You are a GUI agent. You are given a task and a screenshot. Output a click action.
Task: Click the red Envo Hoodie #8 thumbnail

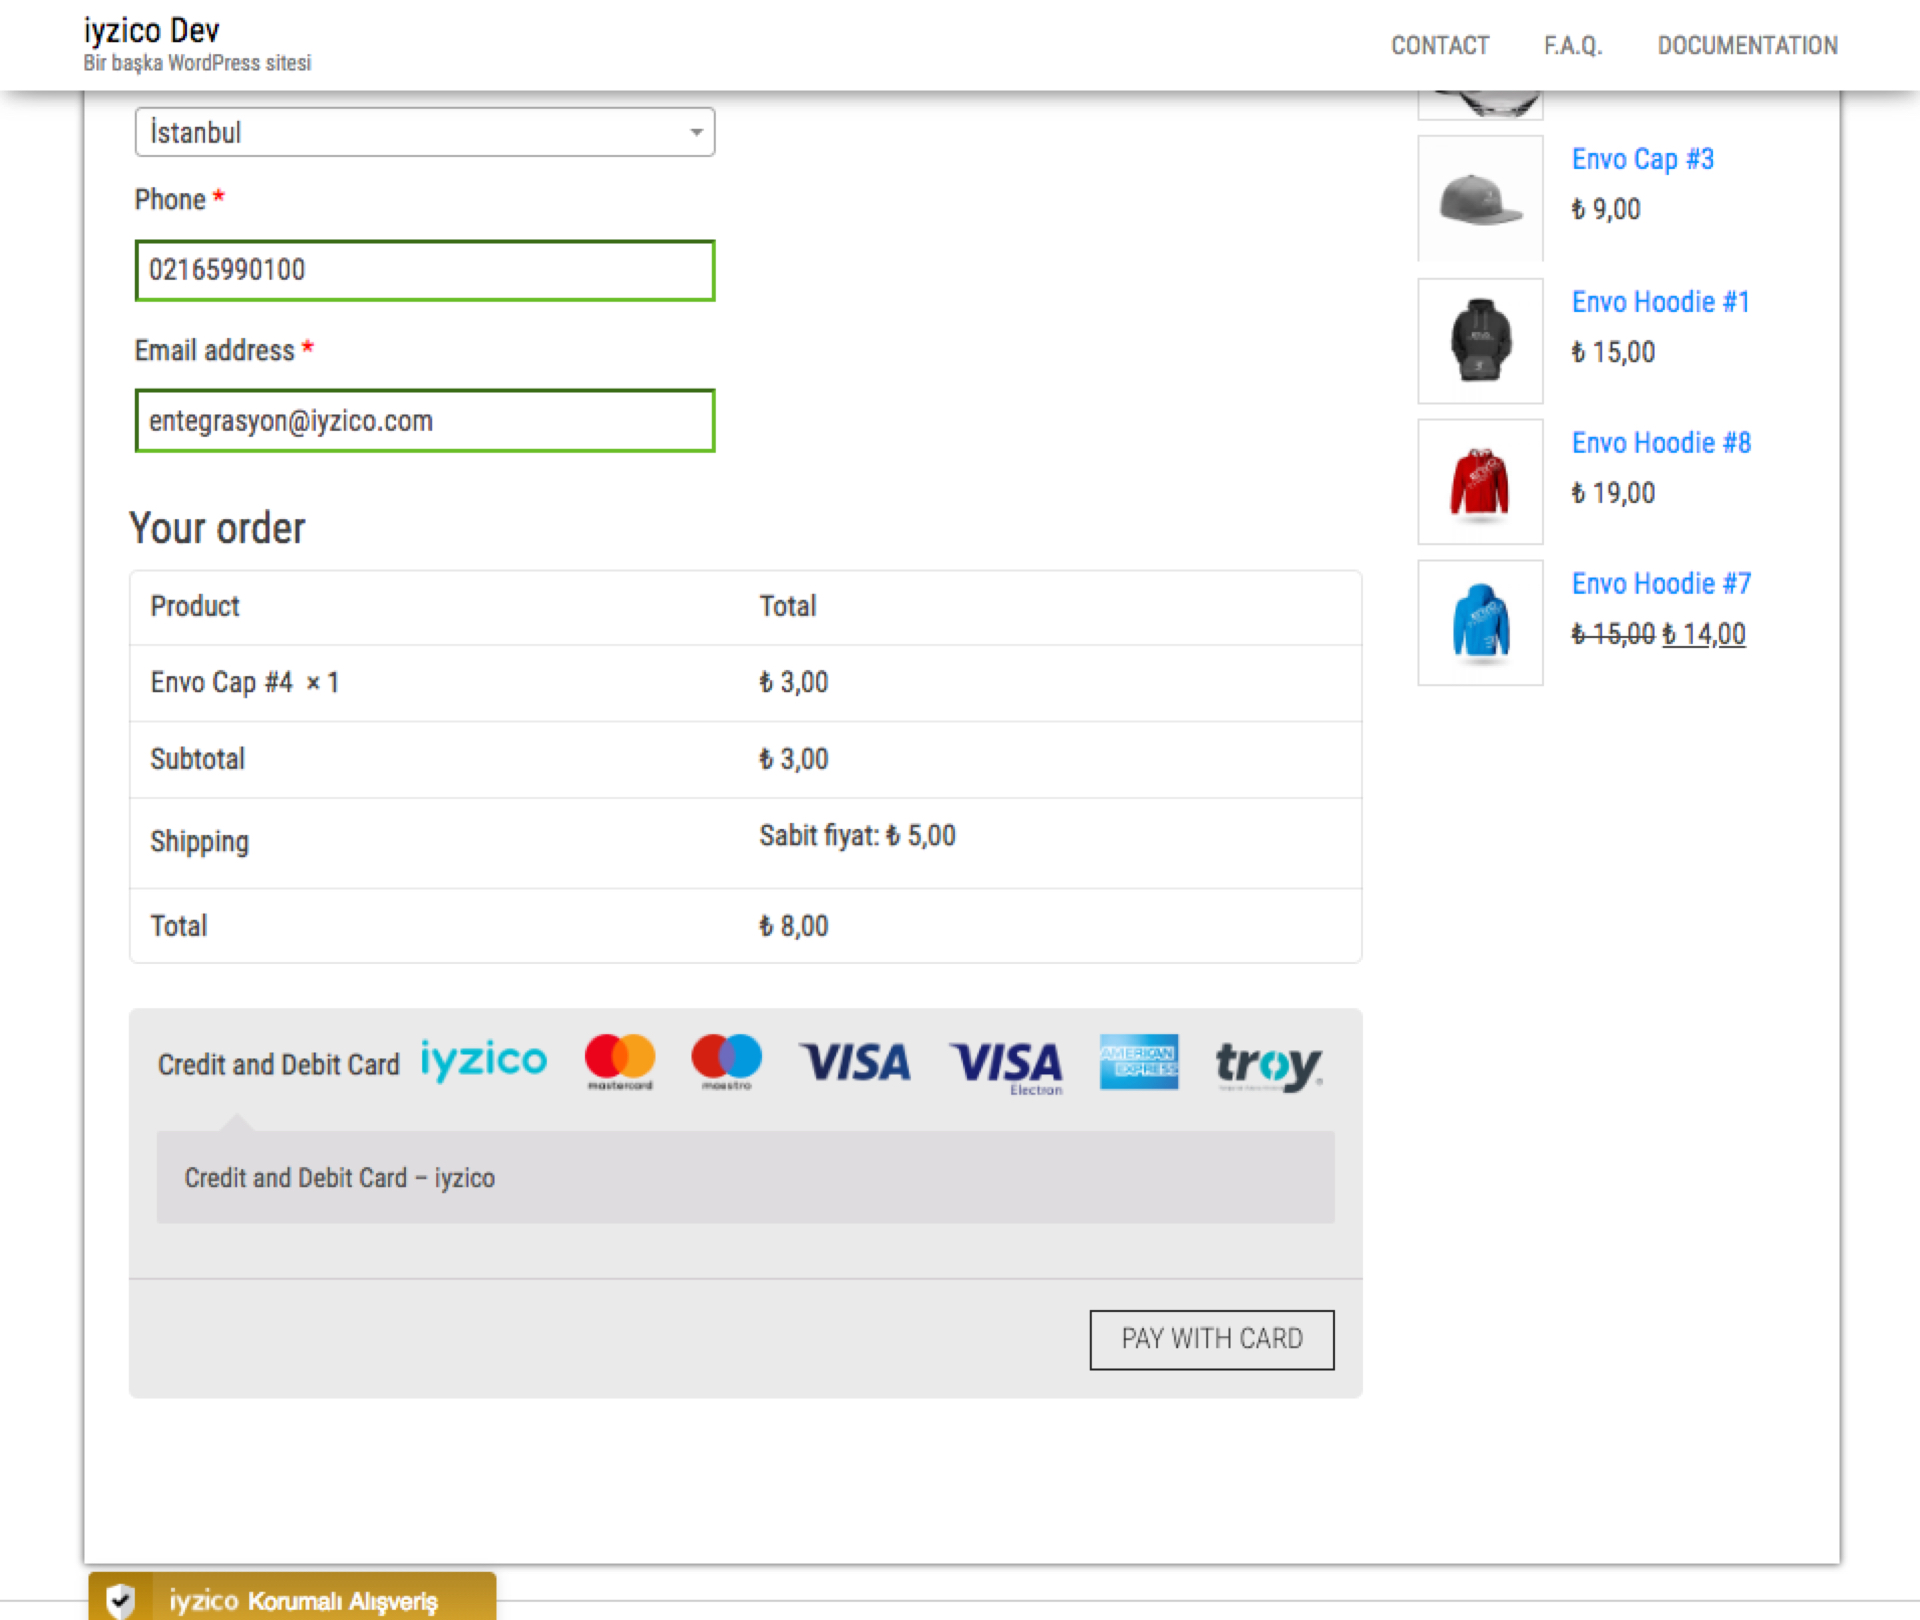click(1479, 482)
